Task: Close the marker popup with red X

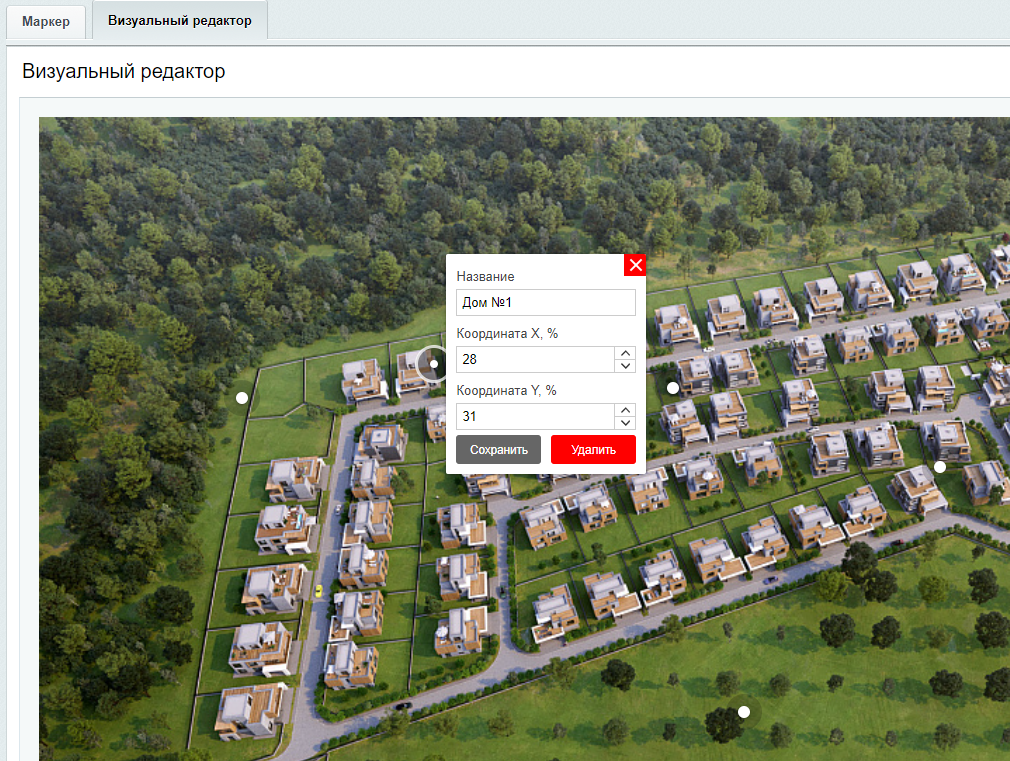Action: 635,265
